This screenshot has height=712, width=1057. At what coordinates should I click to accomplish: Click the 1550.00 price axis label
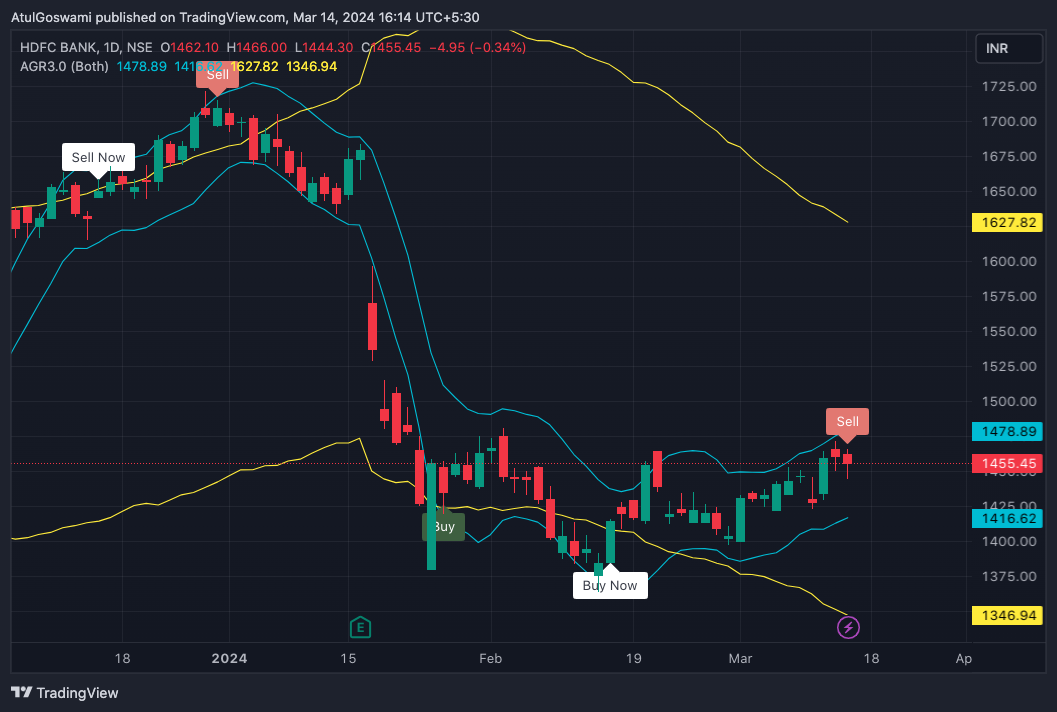(x=1009, y=331)
